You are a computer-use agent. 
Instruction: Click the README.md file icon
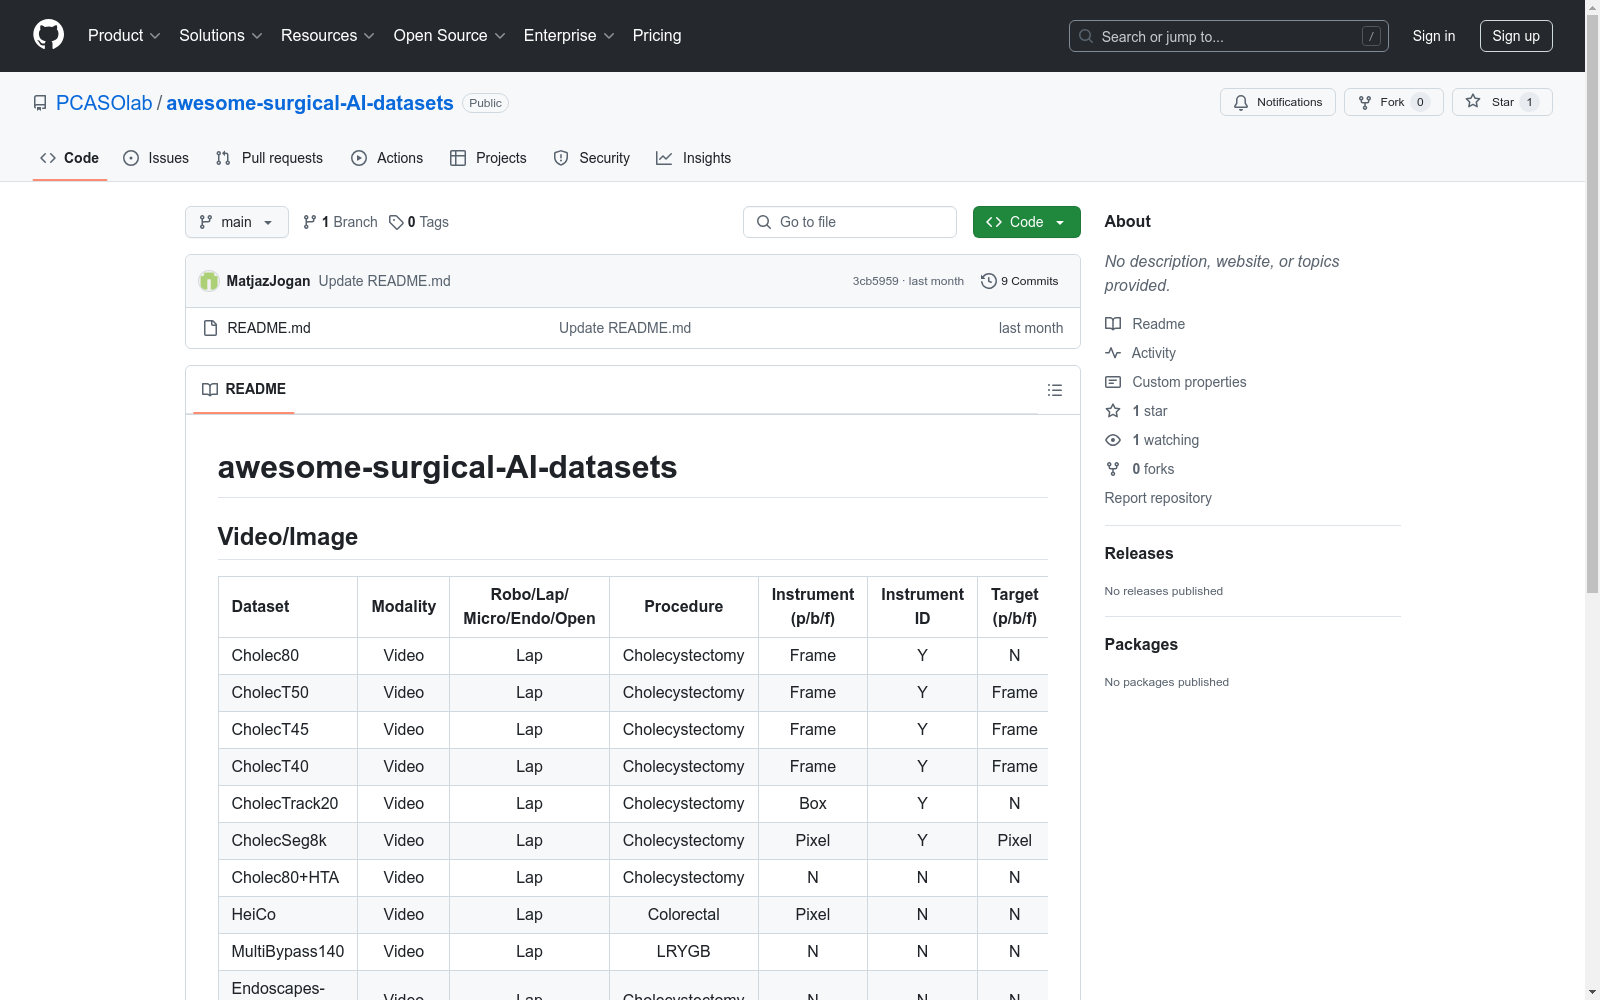coord(210,328)
